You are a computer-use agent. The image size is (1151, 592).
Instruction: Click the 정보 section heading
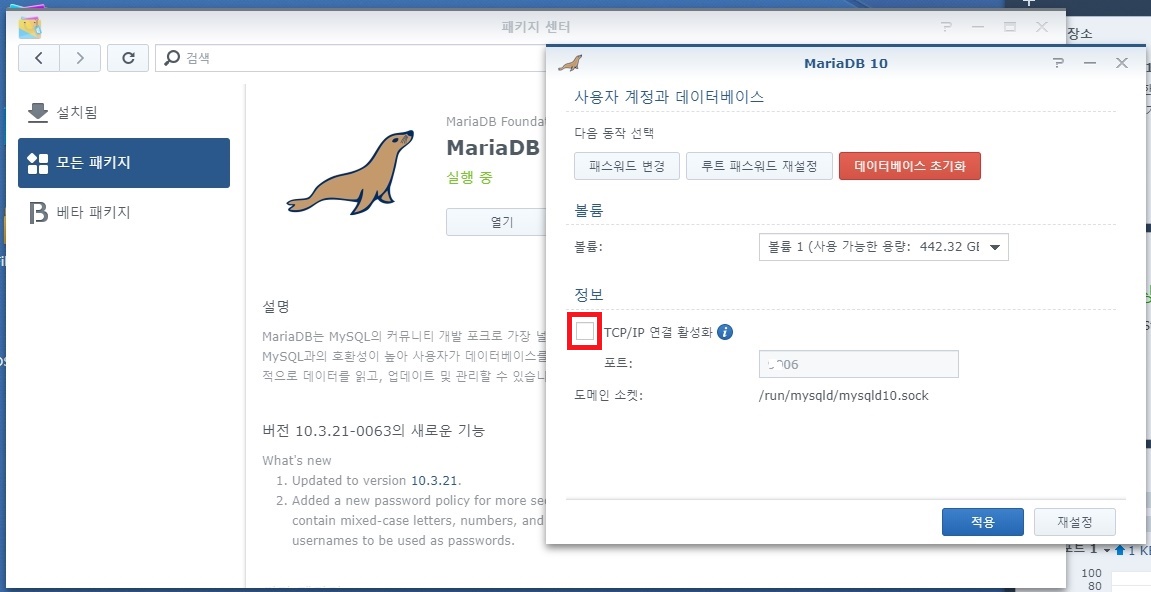point(588,295)
